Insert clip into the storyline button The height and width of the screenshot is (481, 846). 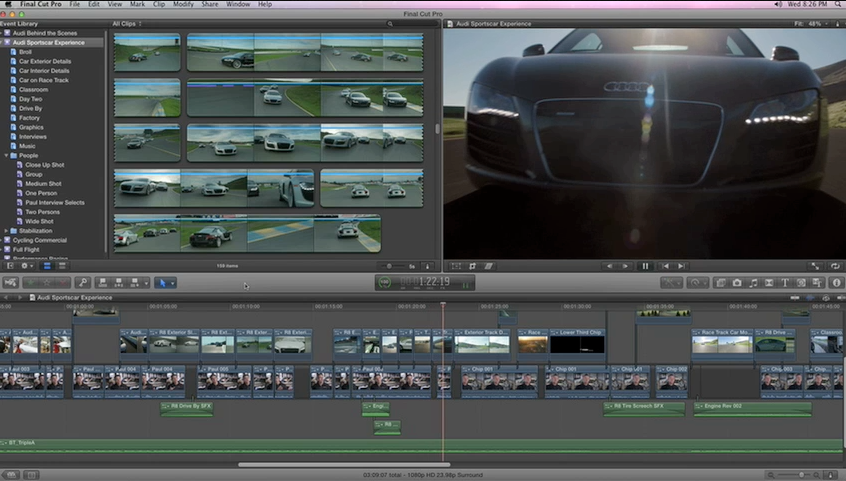[119, 282]
